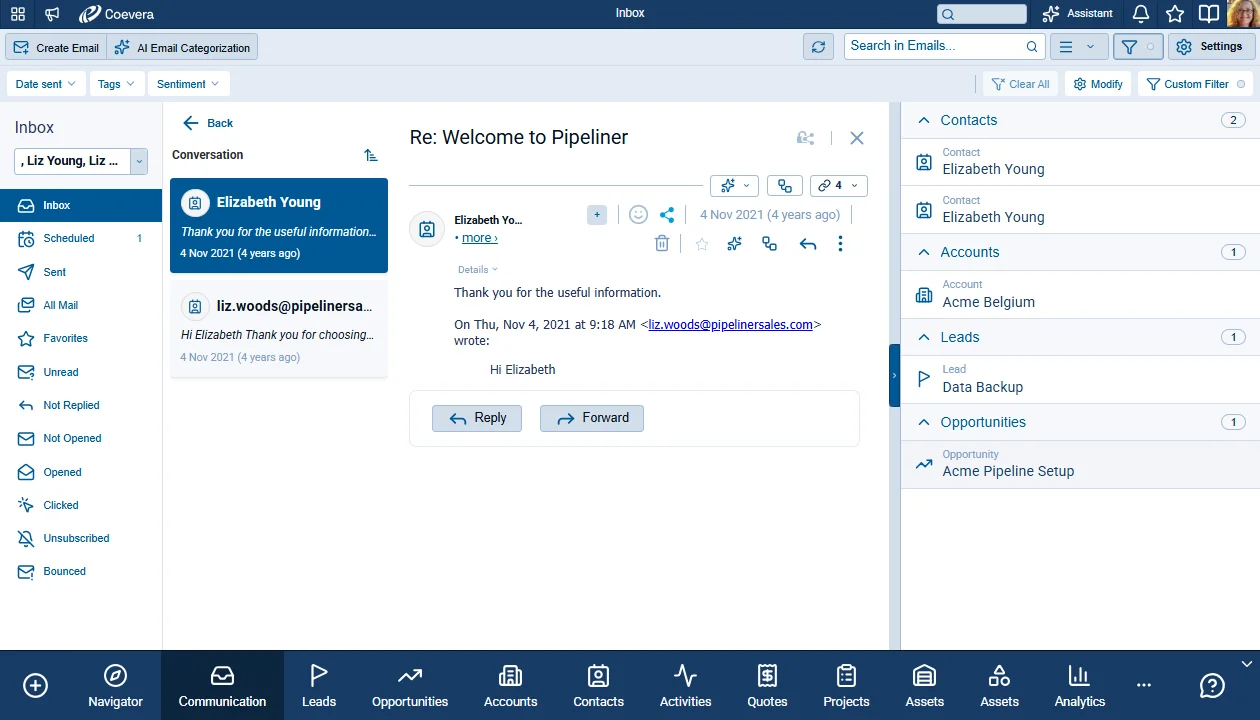Click the more link under sender

click(479, 238)
